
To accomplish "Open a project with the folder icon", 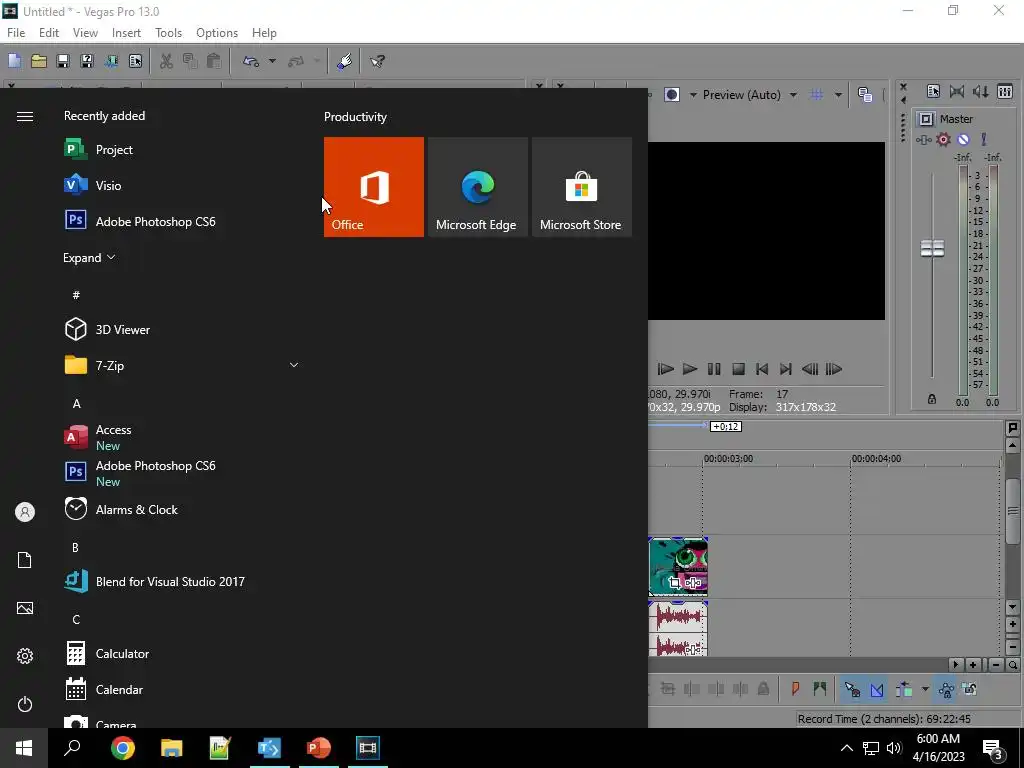I will pyautogui.click(x=39, y=61).
